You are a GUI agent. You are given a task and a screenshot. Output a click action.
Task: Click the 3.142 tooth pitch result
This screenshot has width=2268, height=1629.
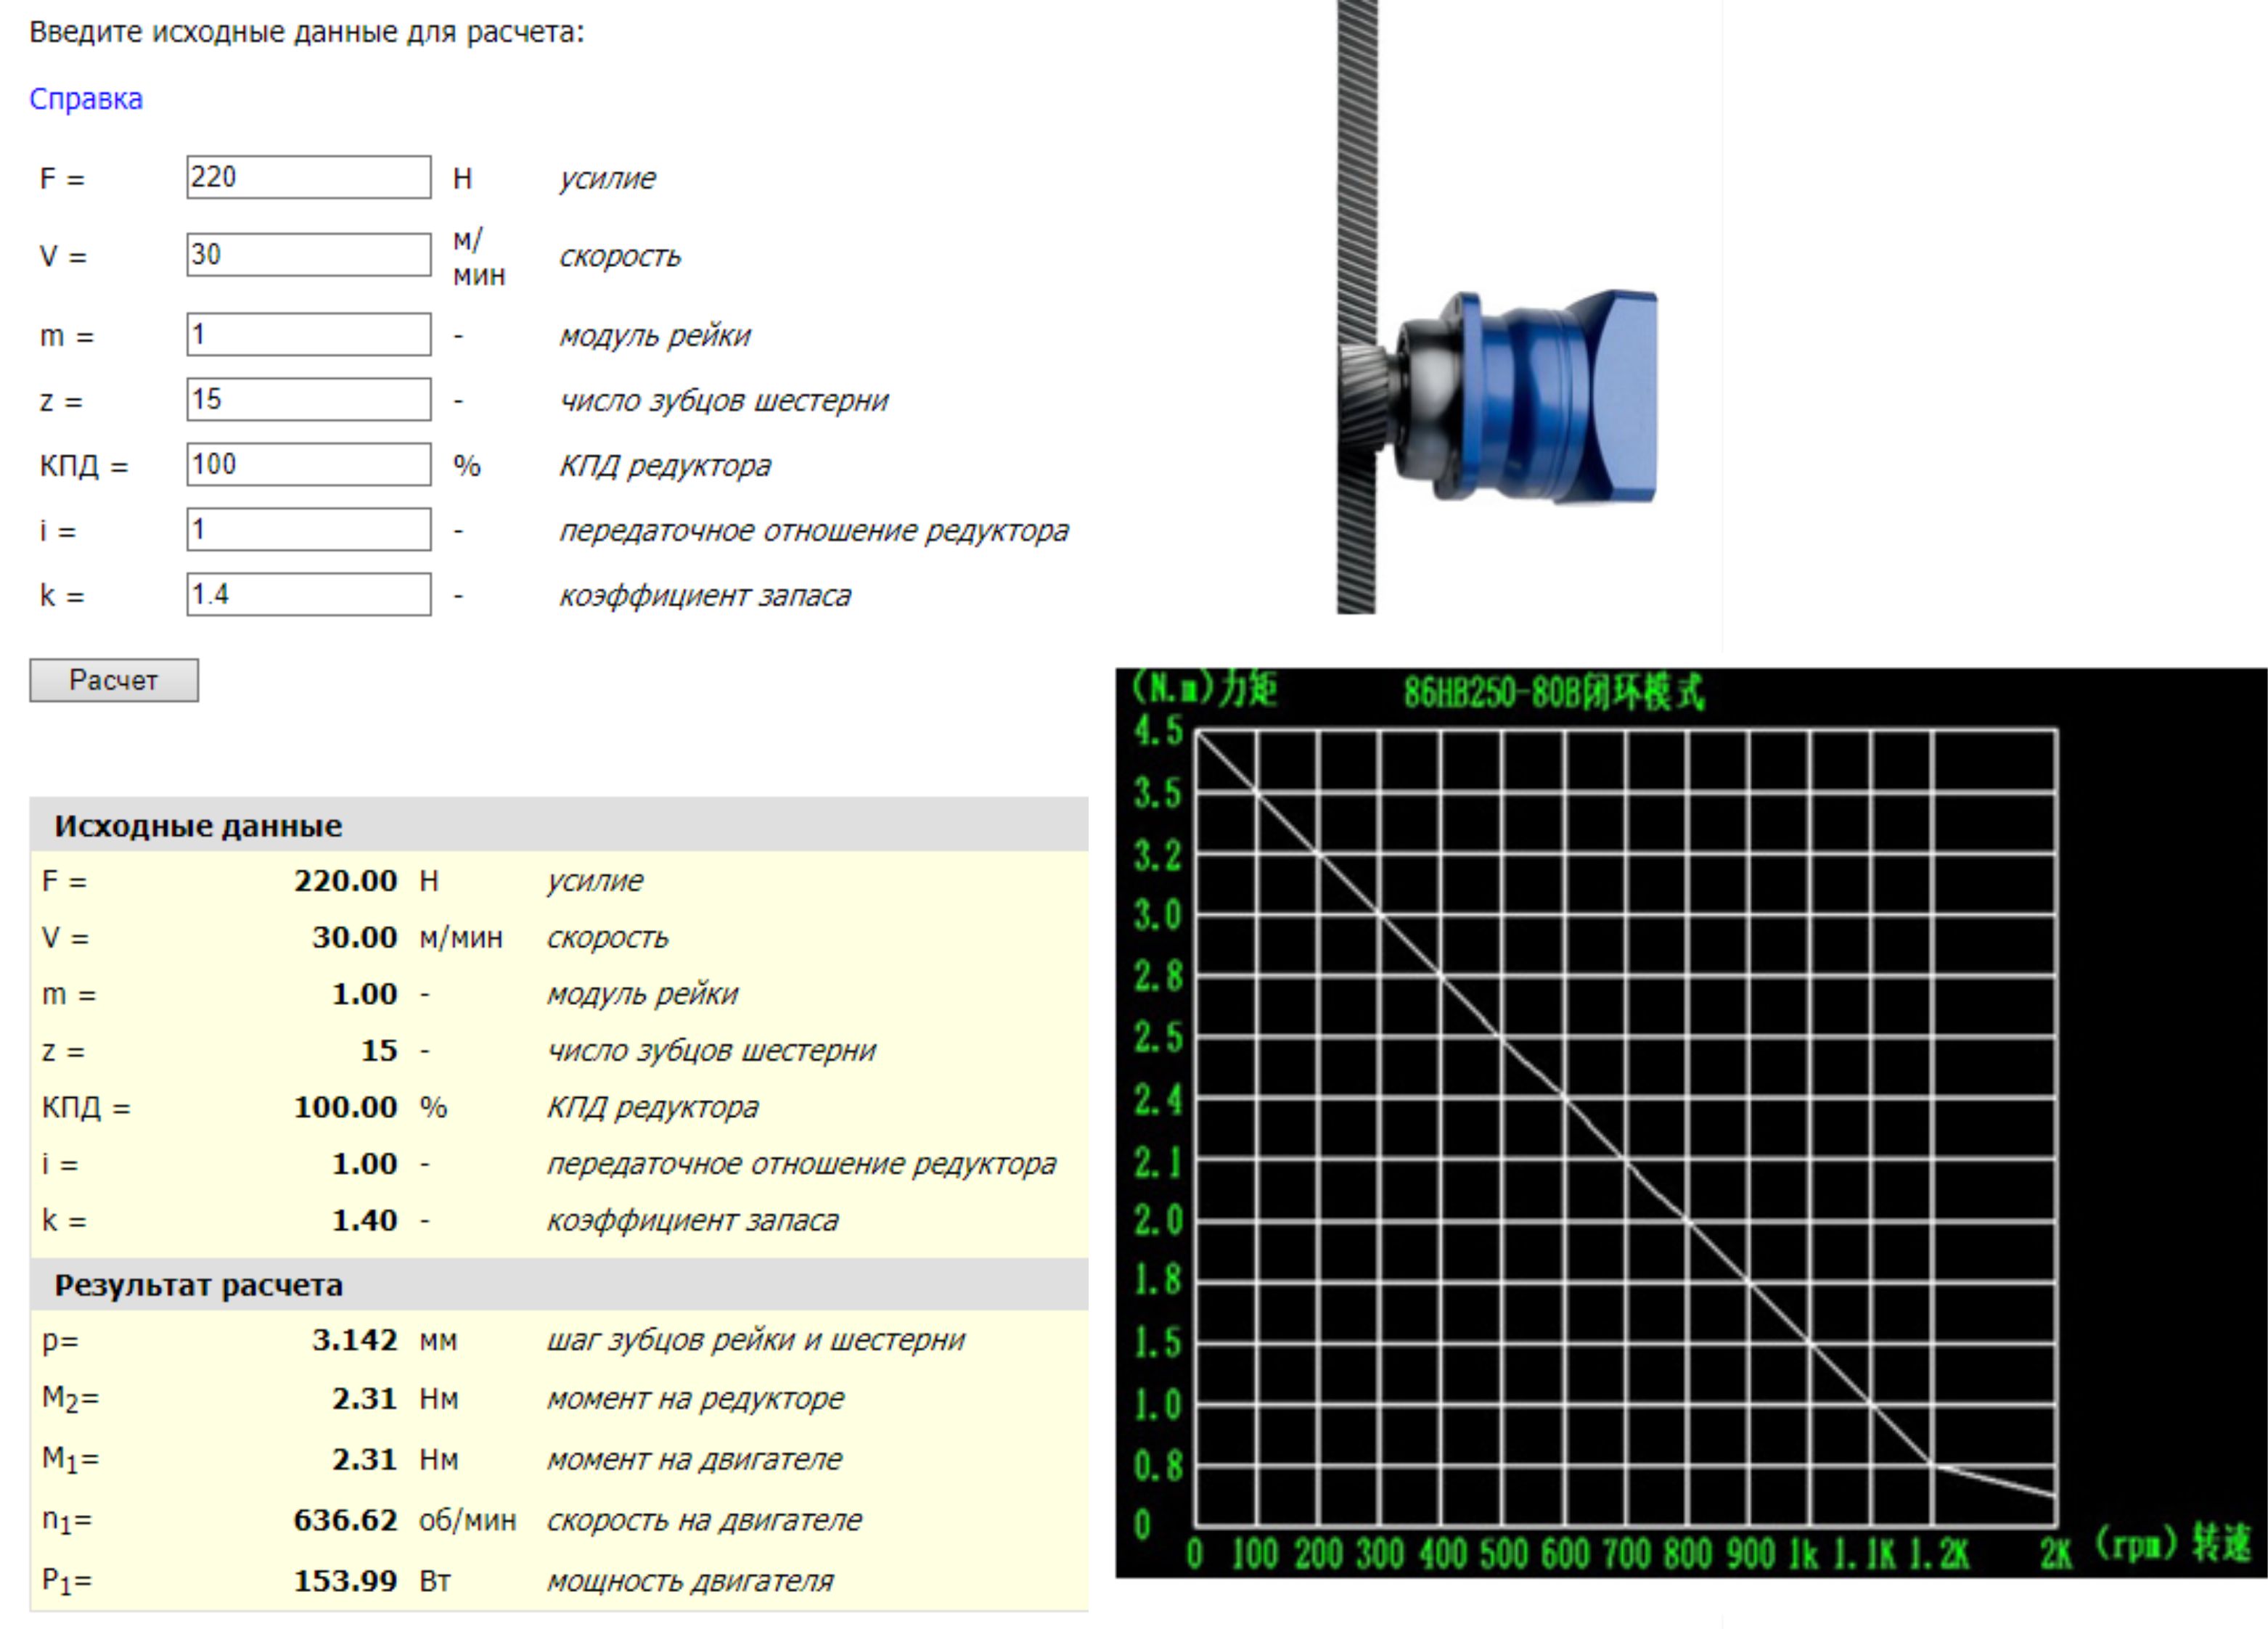coord(354,1340)
